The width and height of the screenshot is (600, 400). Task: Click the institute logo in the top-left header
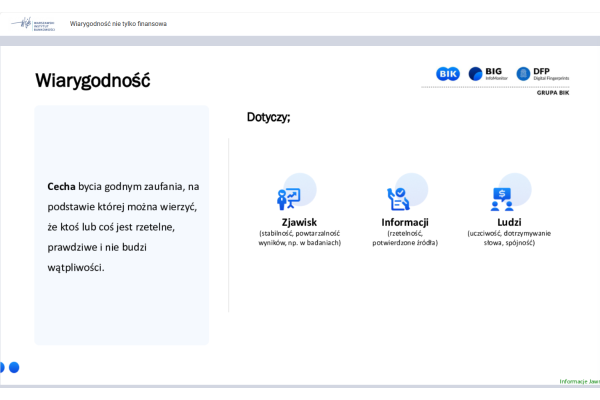coord(32,23)
